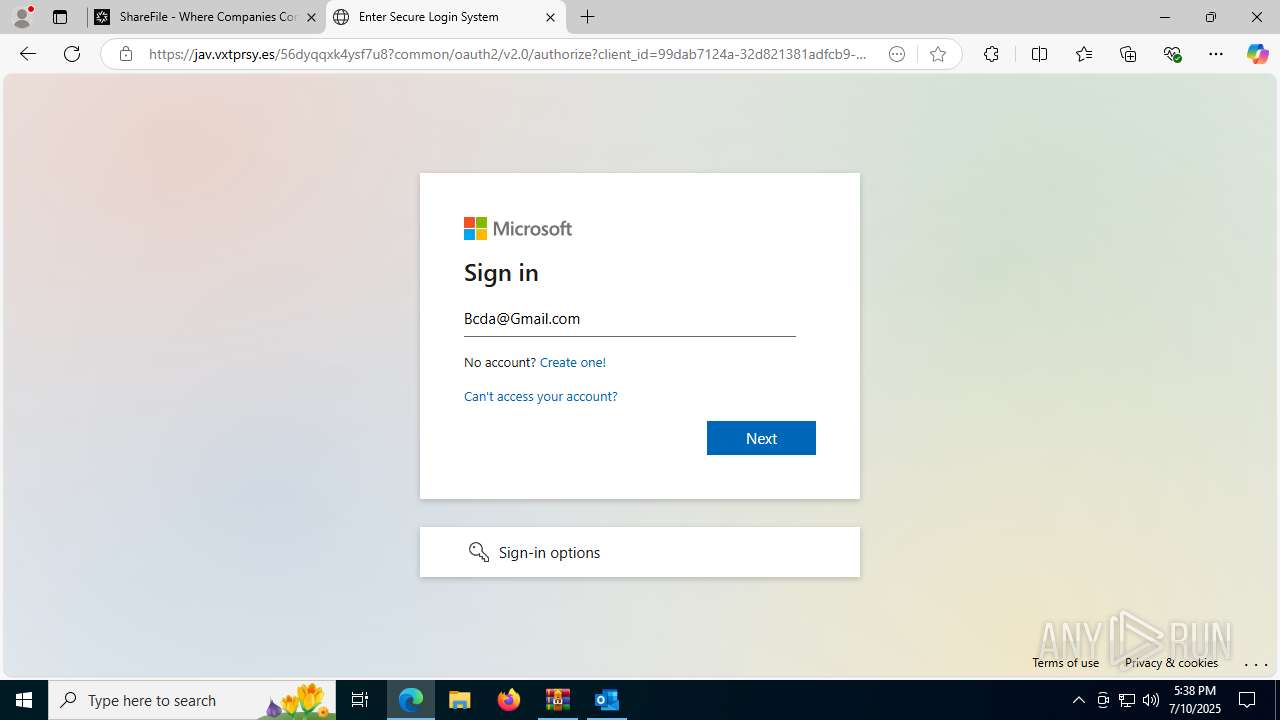Open File Explorer from taskbar
Image resolution: width=1280 pixels, height=720 pixels.
point(460,700)
